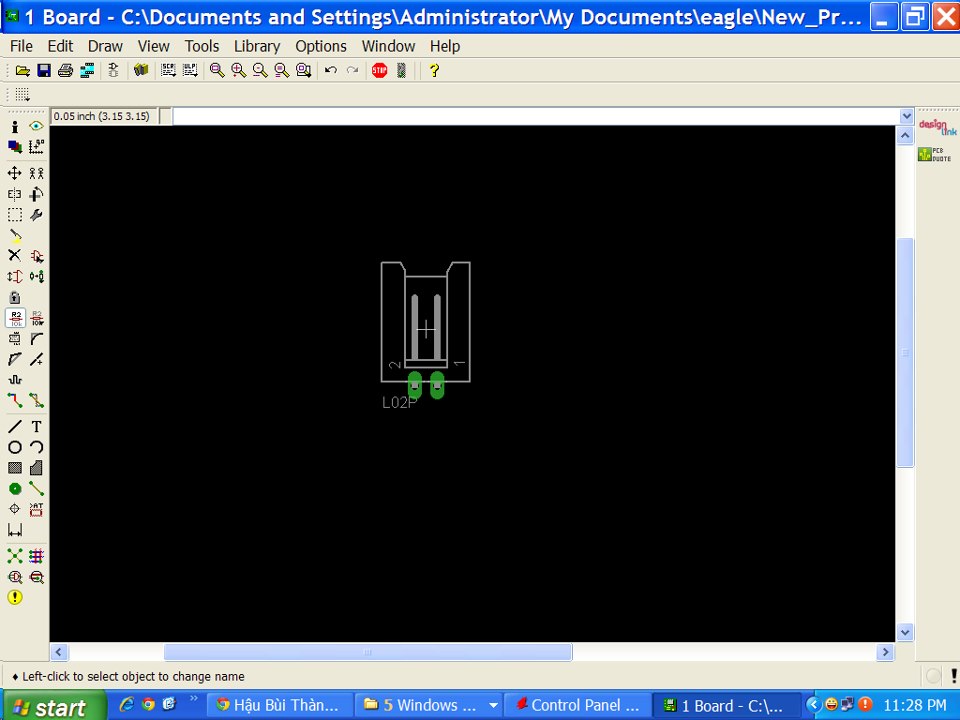Image resolution: width=960 pixels, height=720 pixels.
Task: Run the ERC check
Action: pos(15,577)
